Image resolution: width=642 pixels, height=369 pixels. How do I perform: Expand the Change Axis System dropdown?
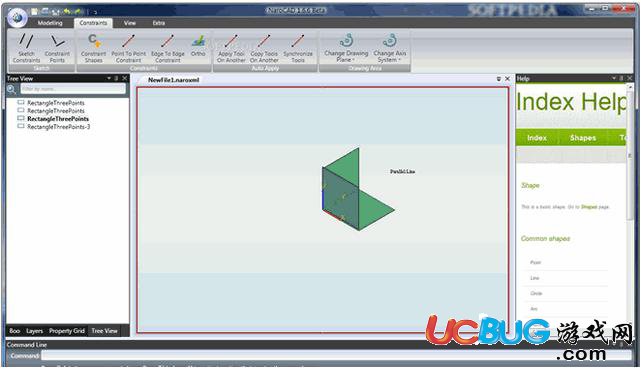coord(389,48)
